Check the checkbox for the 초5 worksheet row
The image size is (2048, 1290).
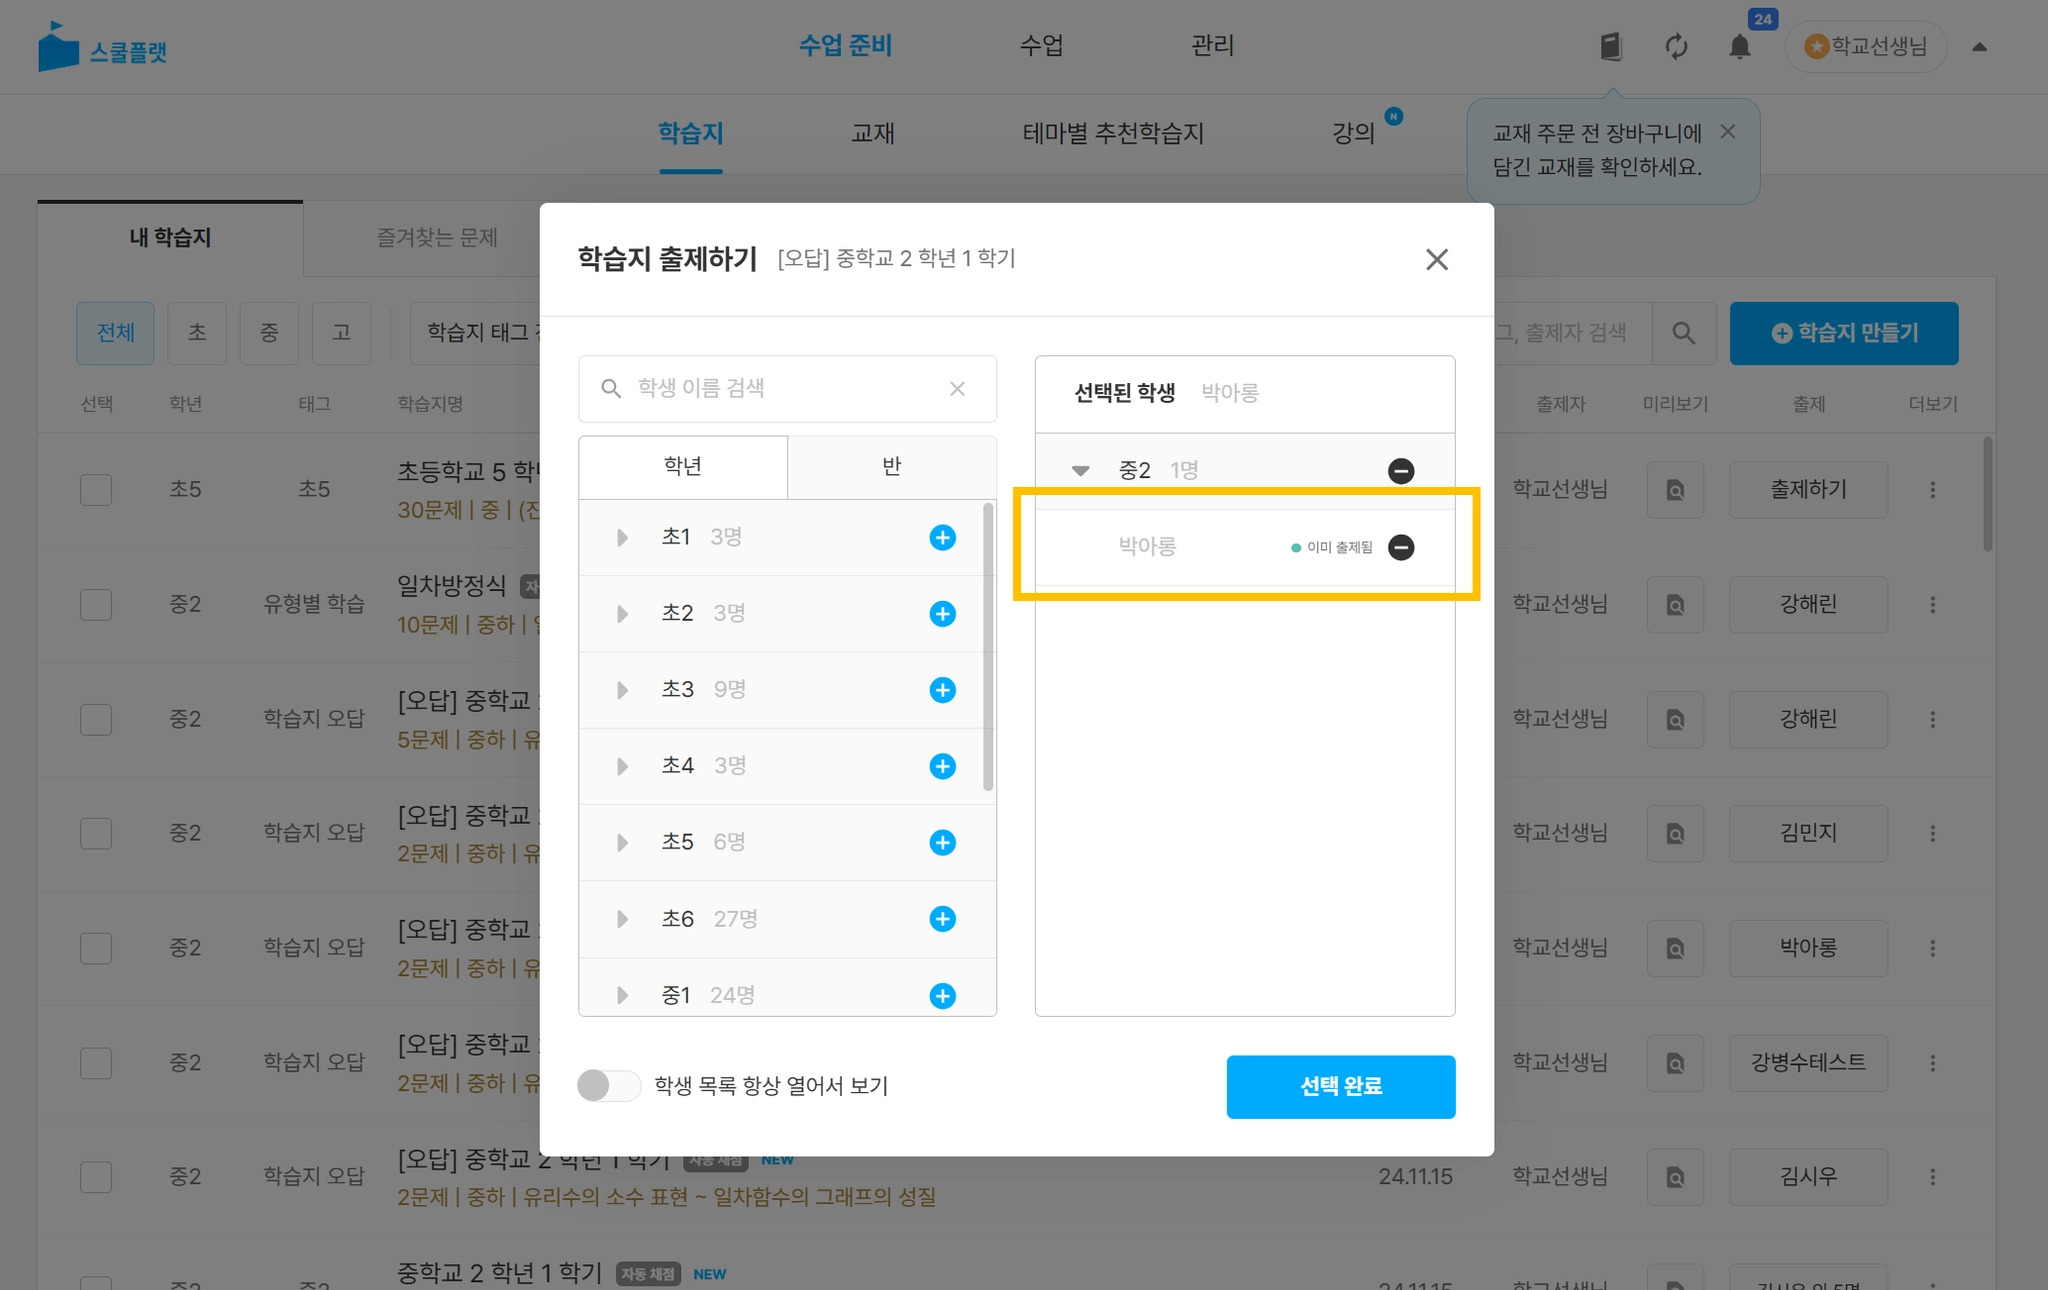pos(96,490)
